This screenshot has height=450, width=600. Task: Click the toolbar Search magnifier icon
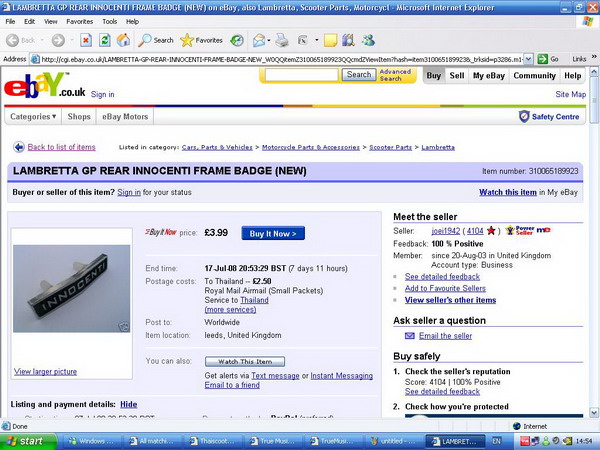(145, 40)
